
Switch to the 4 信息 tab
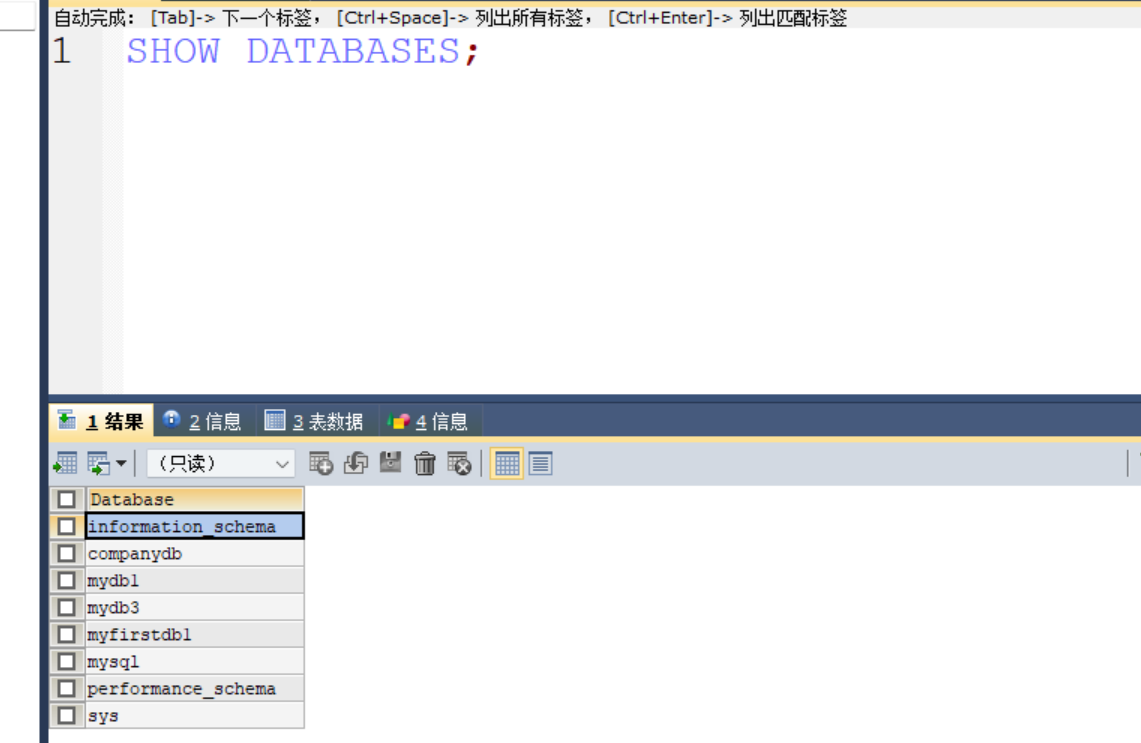coord(443,420)
